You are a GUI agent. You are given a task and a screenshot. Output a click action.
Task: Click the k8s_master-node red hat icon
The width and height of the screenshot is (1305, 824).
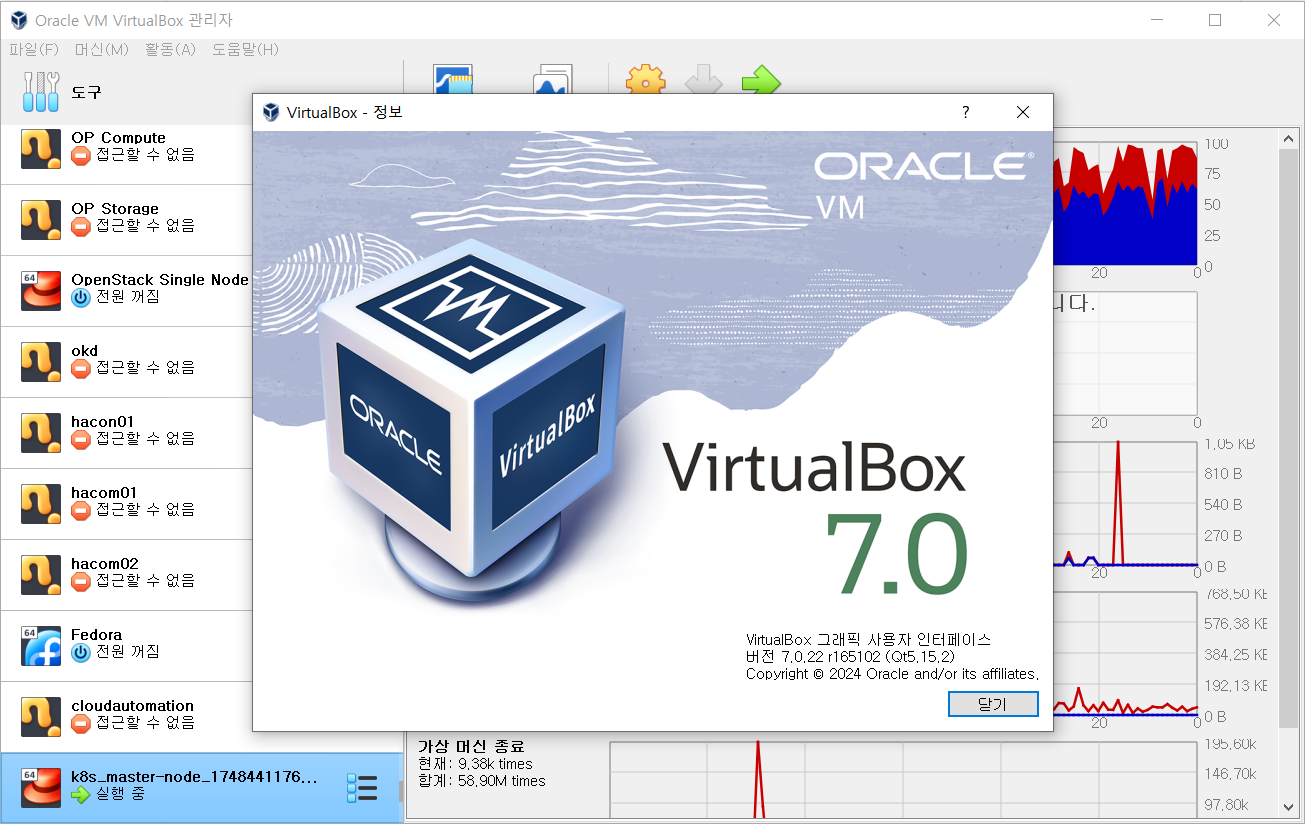coord(41,786)
